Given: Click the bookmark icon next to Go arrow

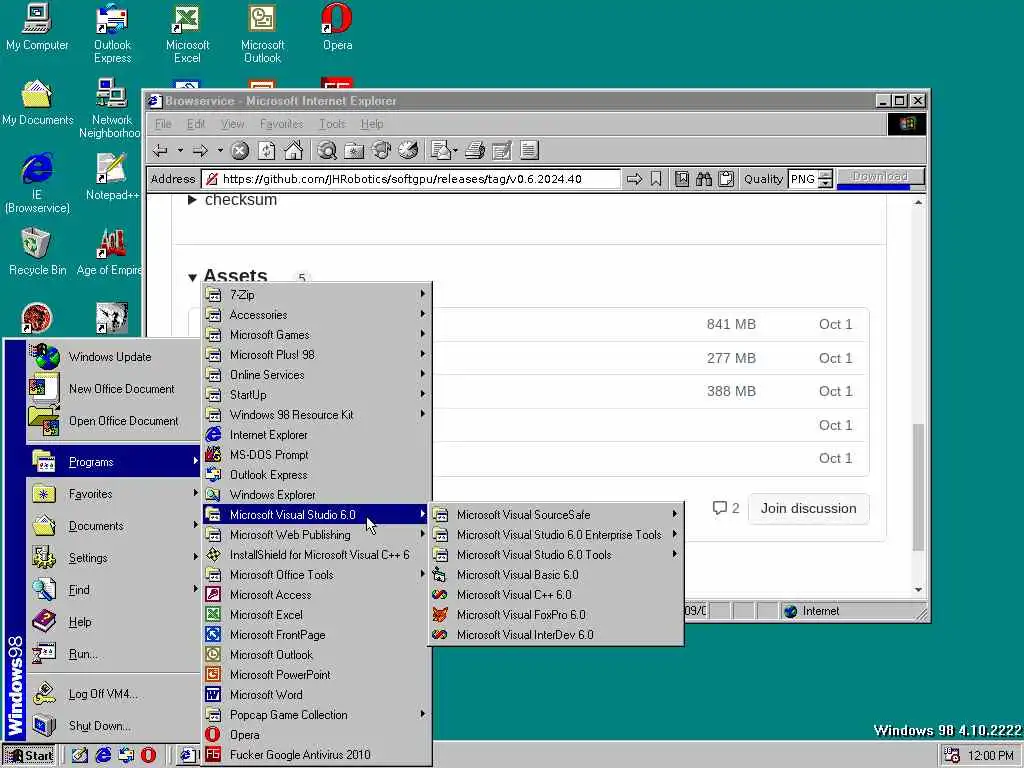Looking at the screenshot, I should coord(656,179).
